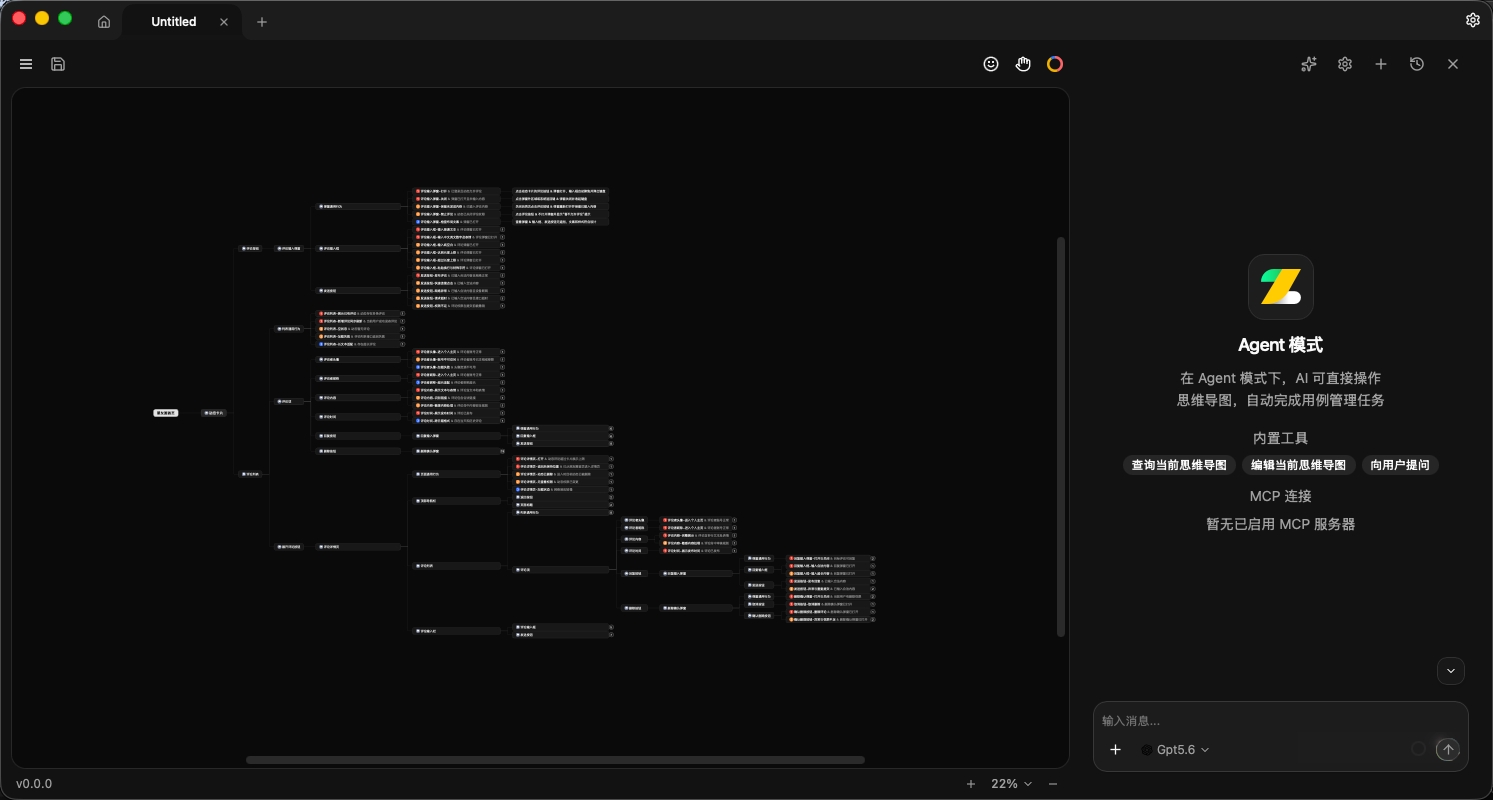Click the 查询当前思维导图 tool button
1493x800 pixels.
coord(1179,465)
